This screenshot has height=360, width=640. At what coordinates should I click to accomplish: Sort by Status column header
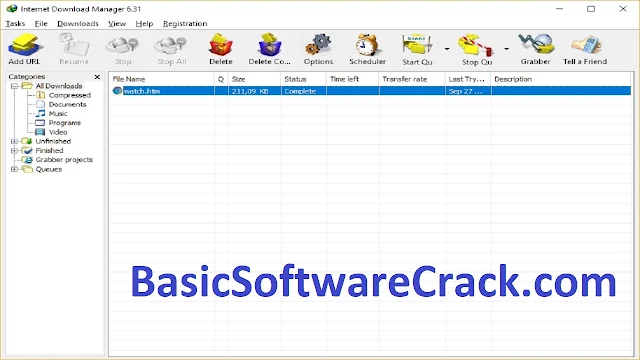click(x=303, y=79)
